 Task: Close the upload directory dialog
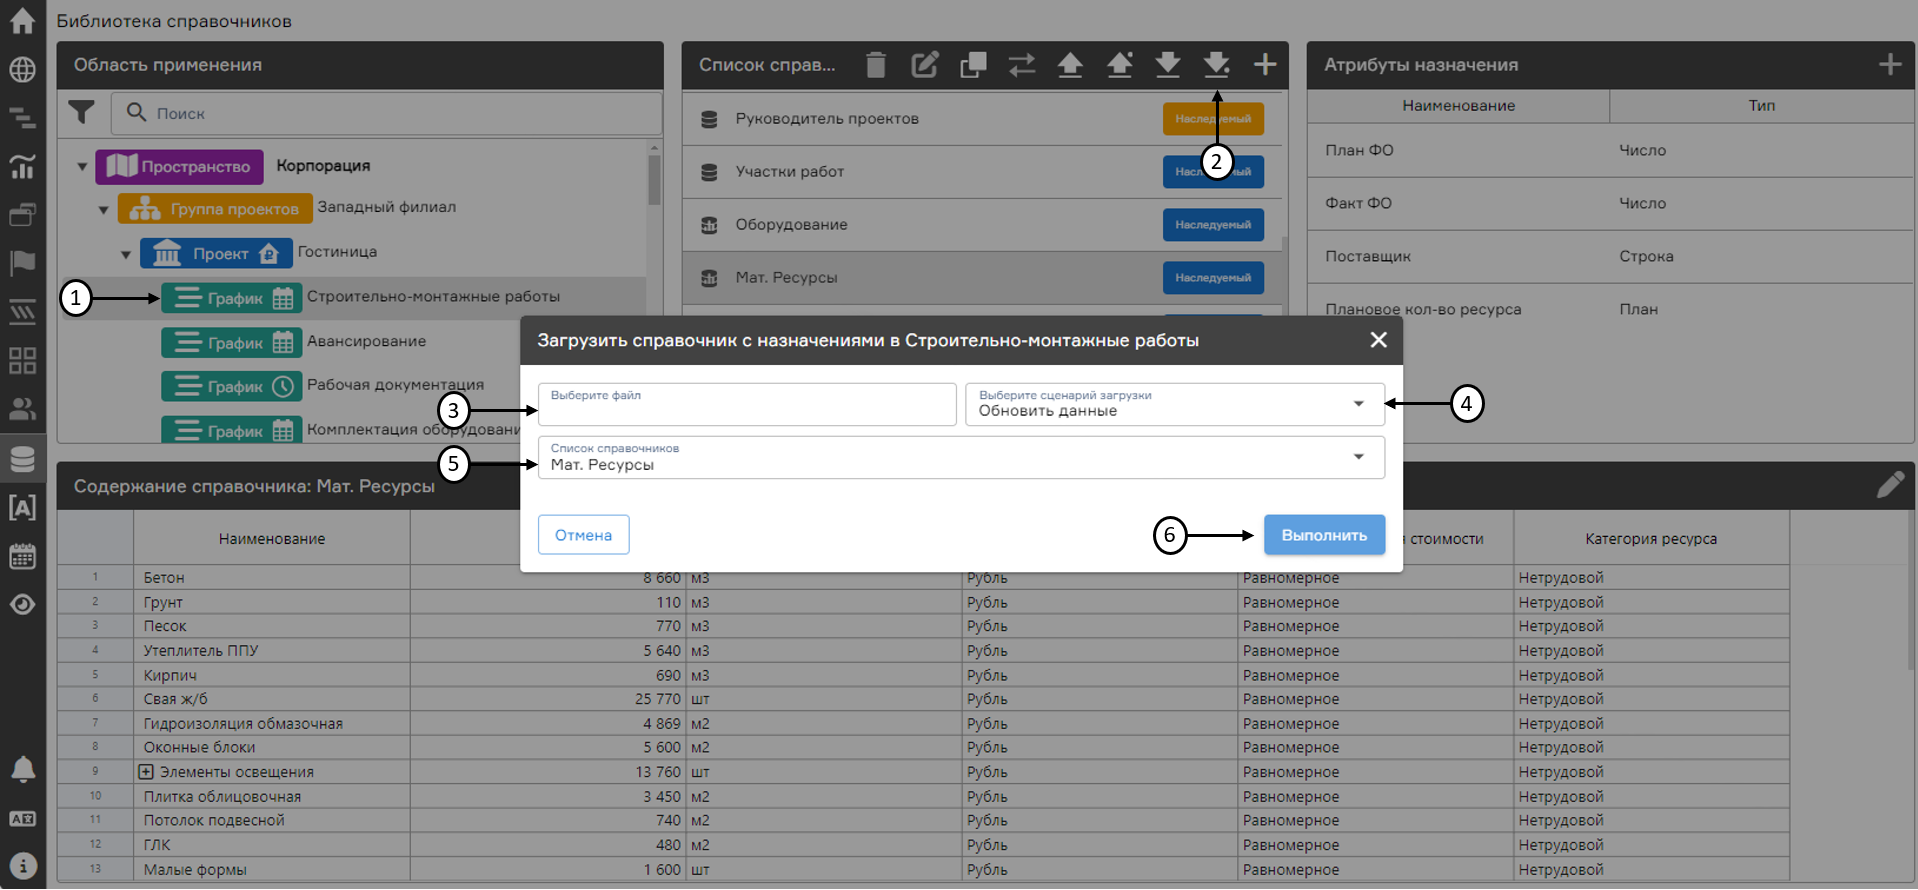click(1378, 340)
